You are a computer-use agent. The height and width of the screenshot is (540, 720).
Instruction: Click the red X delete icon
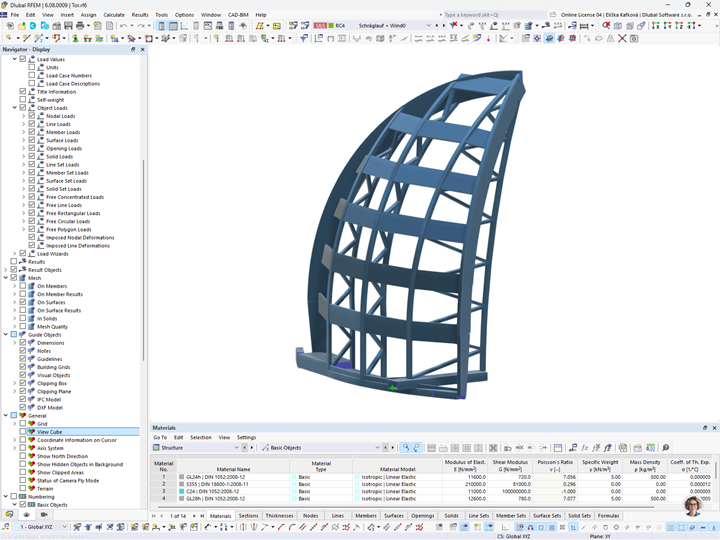(622, 39)
